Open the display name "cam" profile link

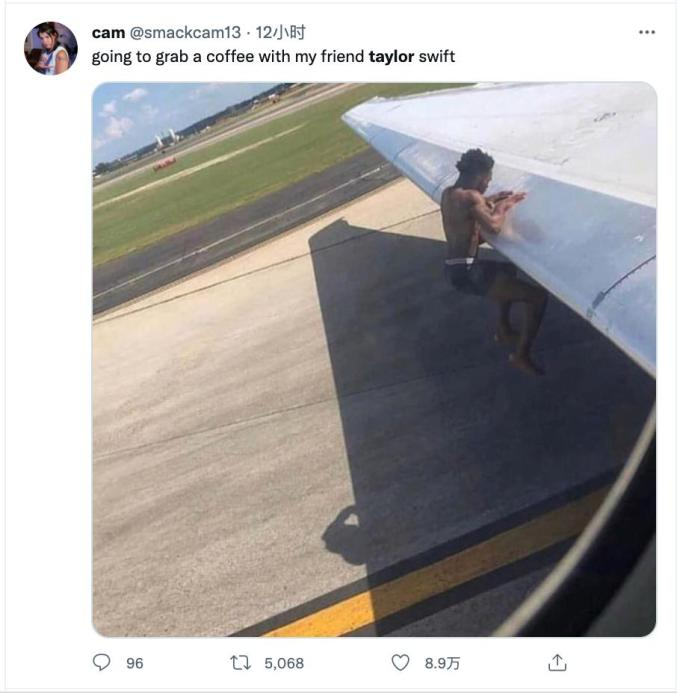(108, 33)
